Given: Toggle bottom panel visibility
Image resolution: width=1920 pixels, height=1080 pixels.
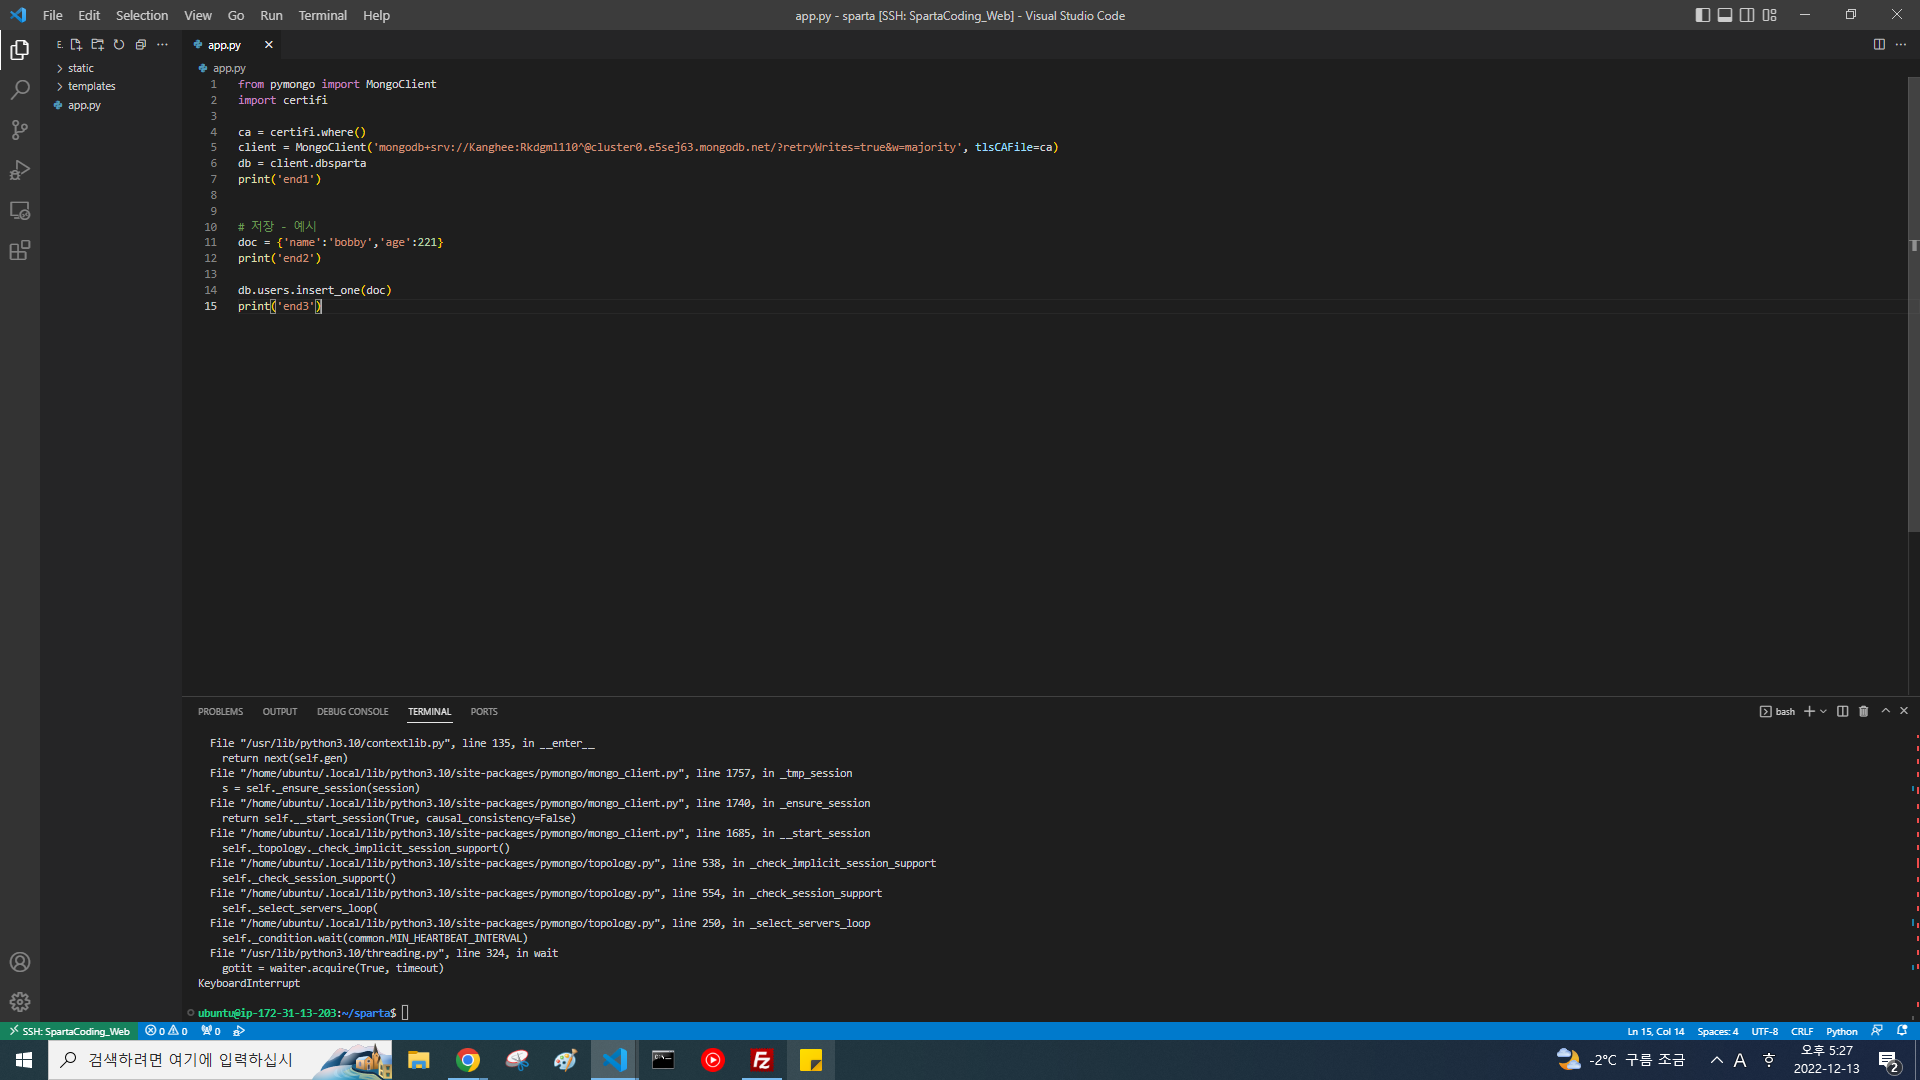Looking at the screenshot, I should click(1725, 15).
